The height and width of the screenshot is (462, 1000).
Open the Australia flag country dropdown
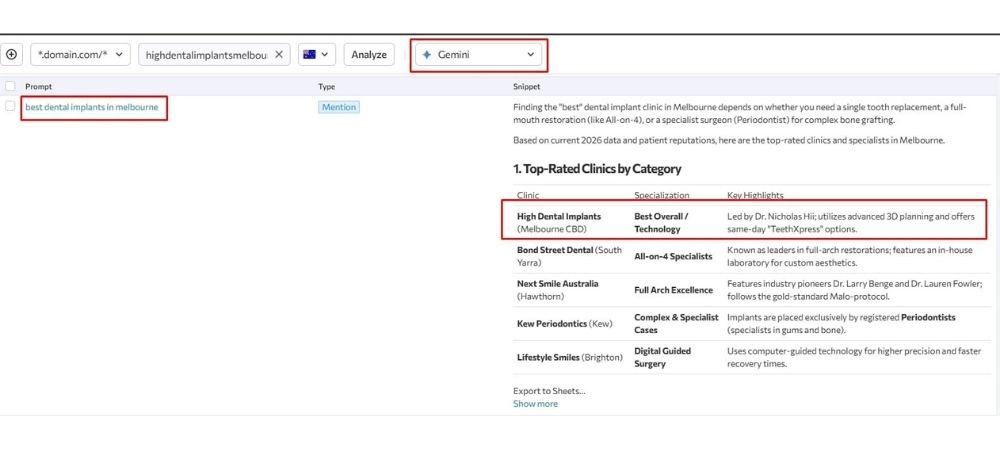[x=316, y=55]
